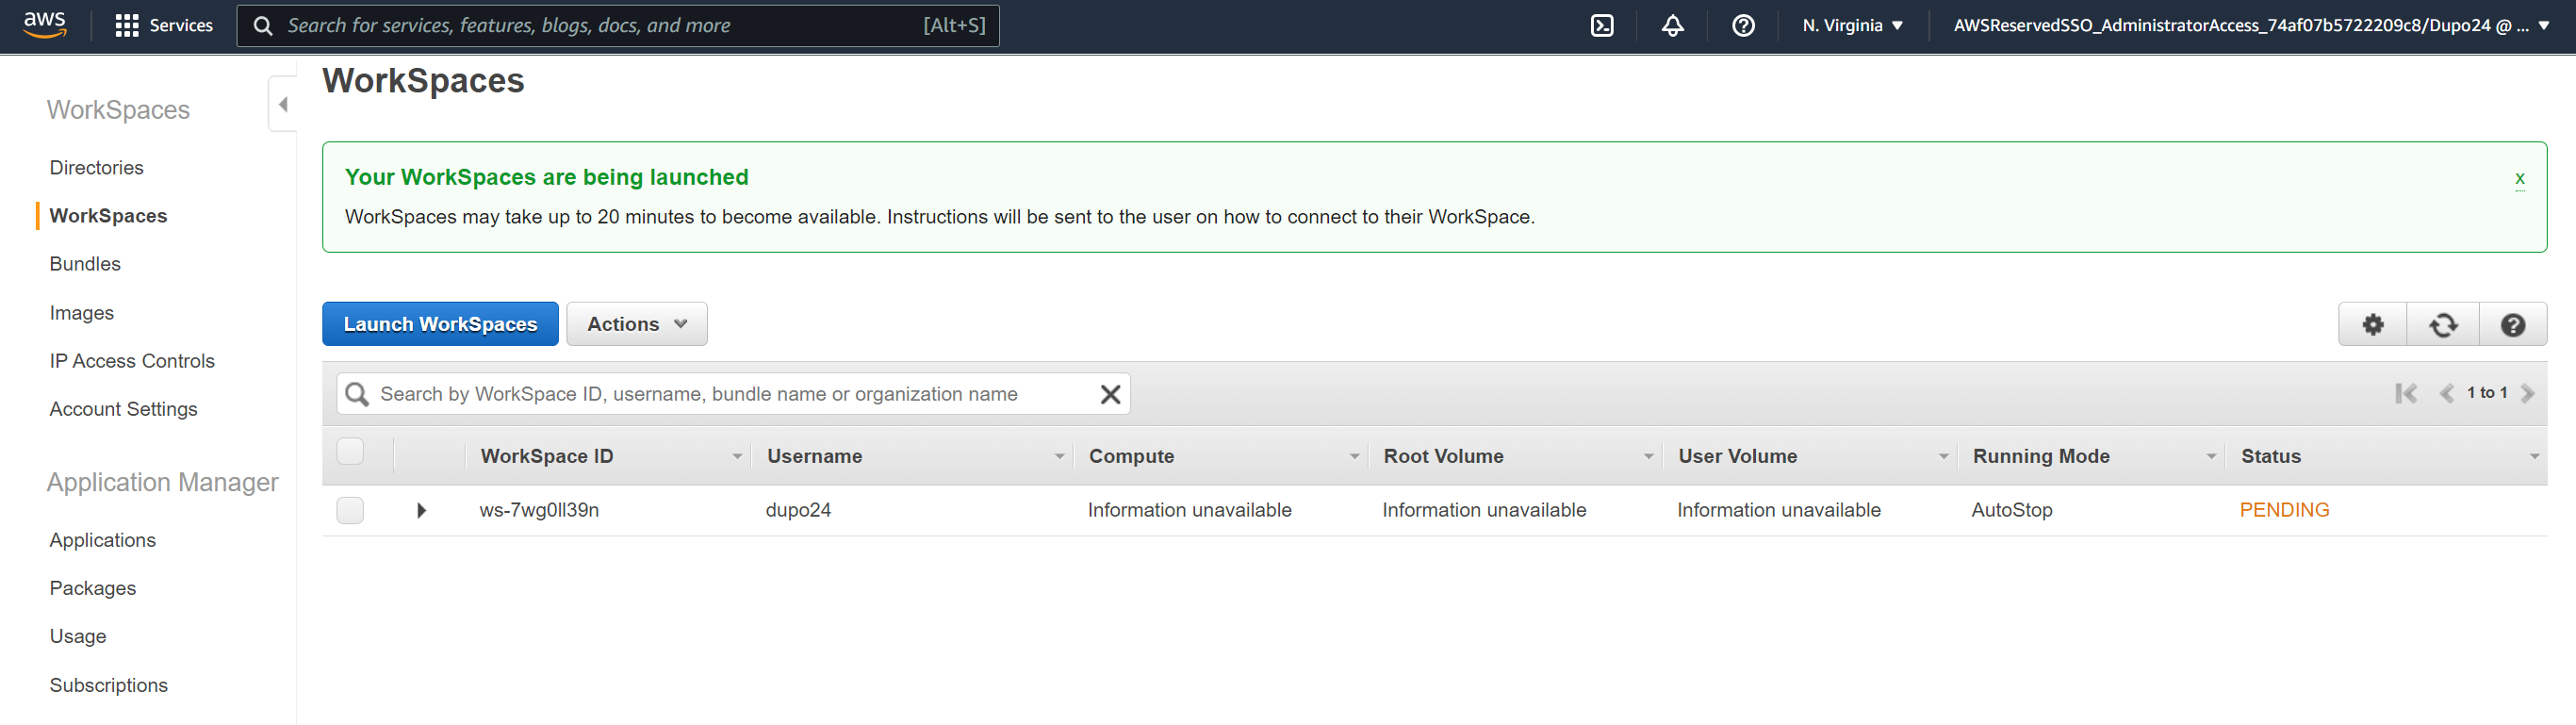Open Compute column sort menu
This screenshot has width=2576, height=725.
point(1354,457)
